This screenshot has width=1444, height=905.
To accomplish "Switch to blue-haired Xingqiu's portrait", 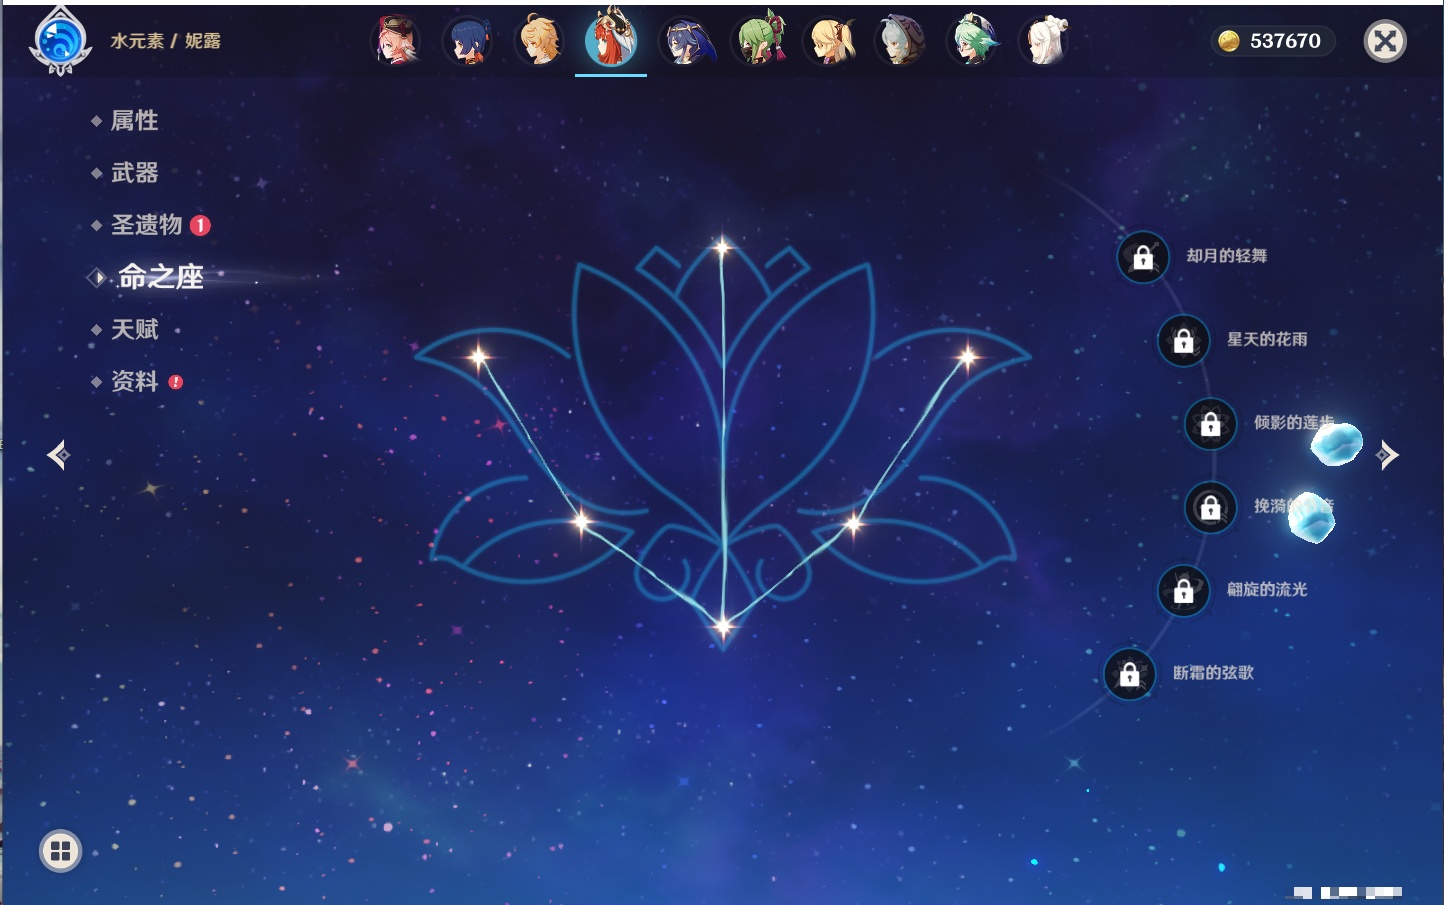I will point(467,40).
